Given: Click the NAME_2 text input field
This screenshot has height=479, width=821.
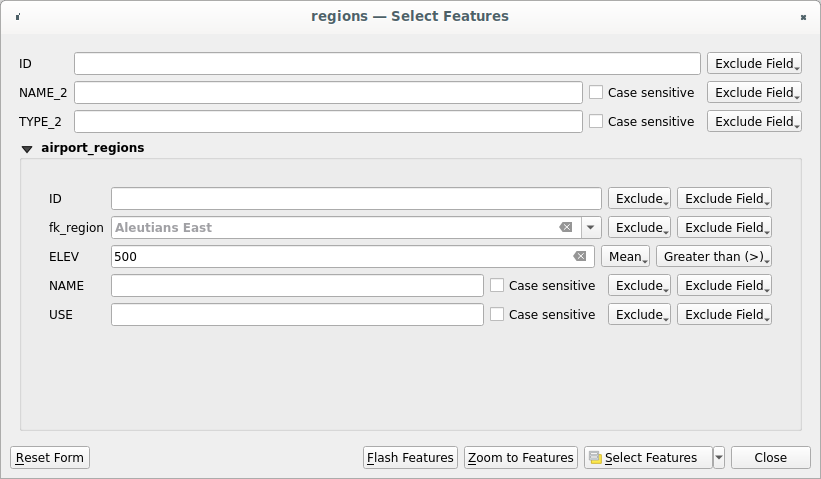Looking at the screenshot, I should [x=328, y=93].
